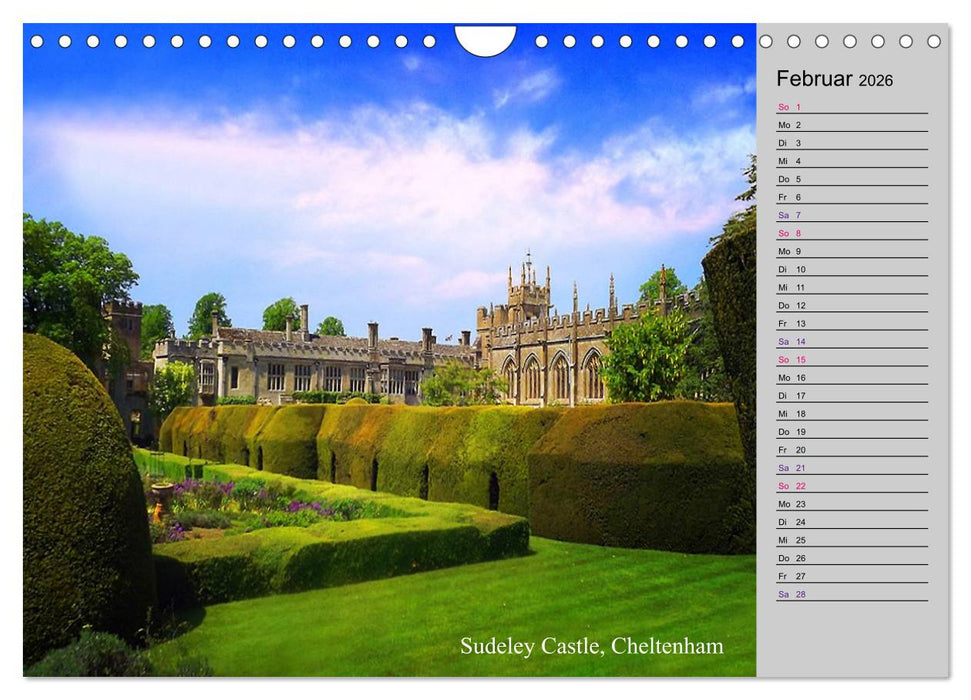Select the last row Sa 28
This screenshot has width=971, height=700.
851,594
